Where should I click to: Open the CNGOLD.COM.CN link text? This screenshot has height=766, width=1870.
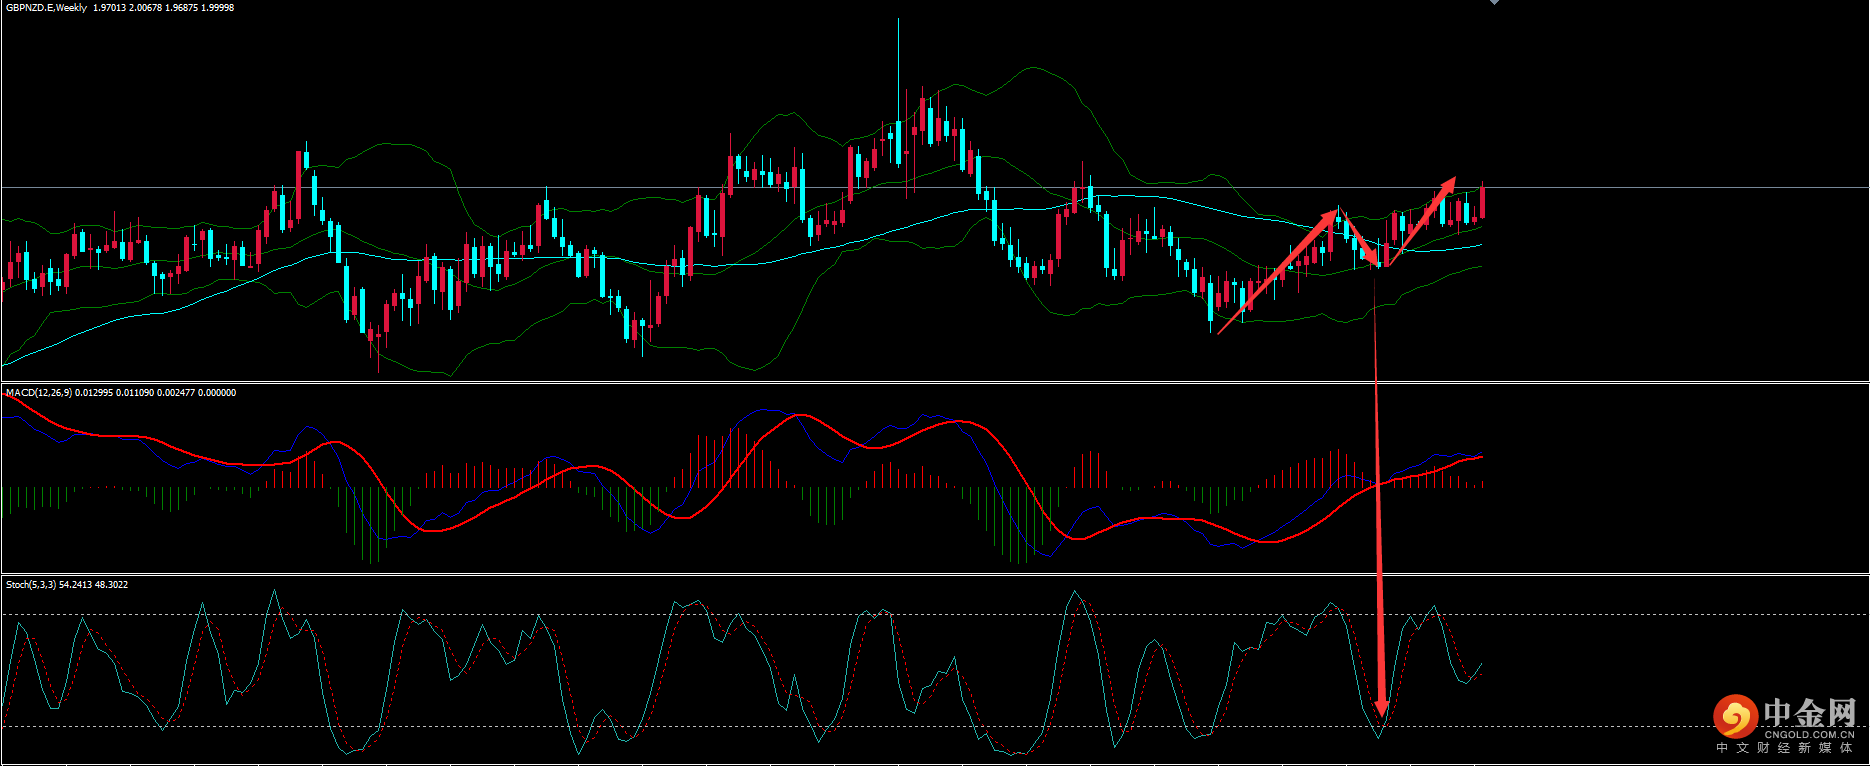tap(1809, 734)
